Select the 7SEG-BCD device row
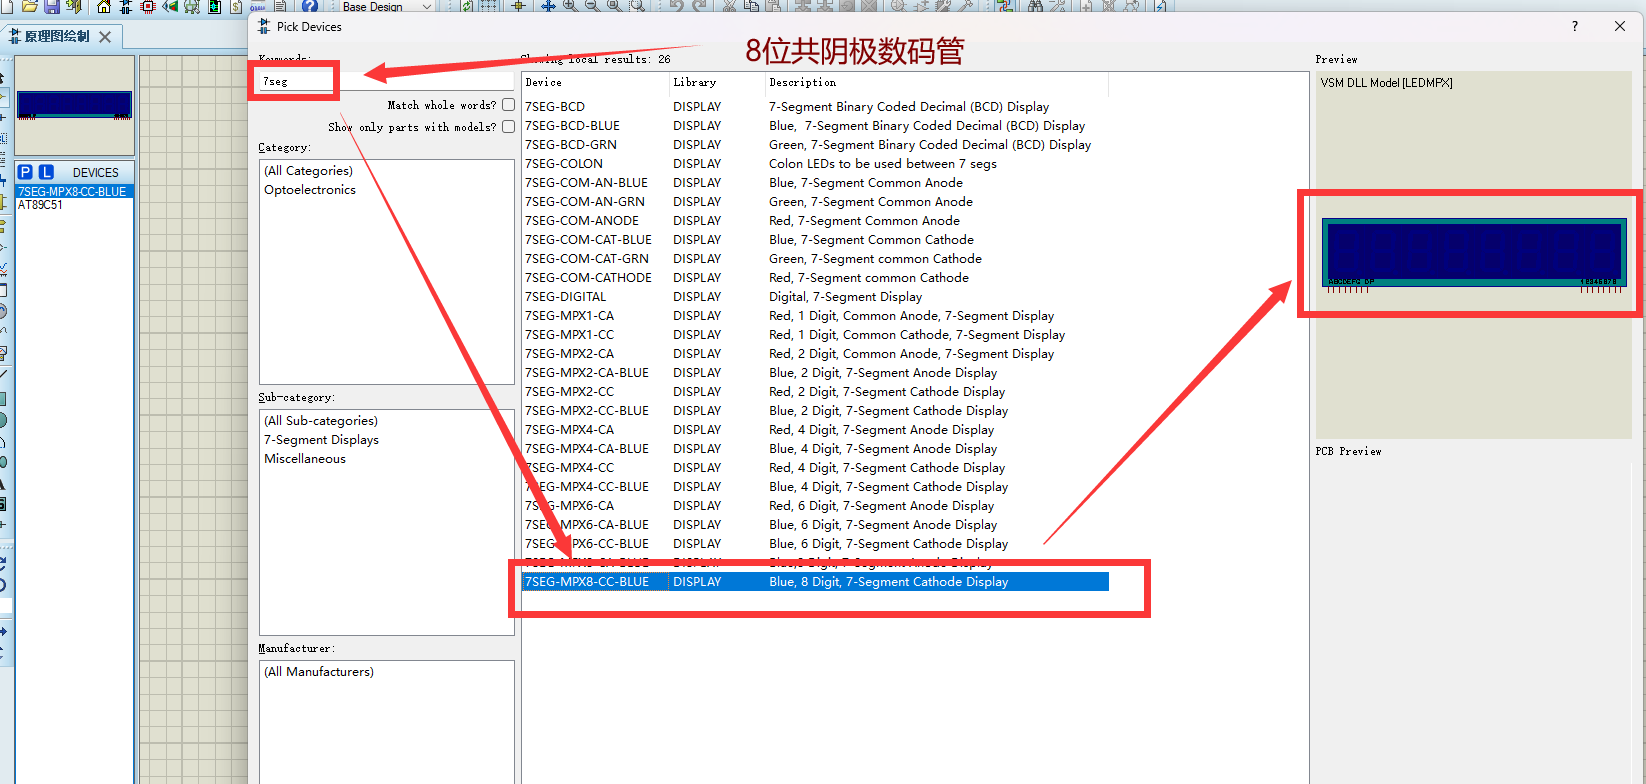 click(x=815, y=107)
